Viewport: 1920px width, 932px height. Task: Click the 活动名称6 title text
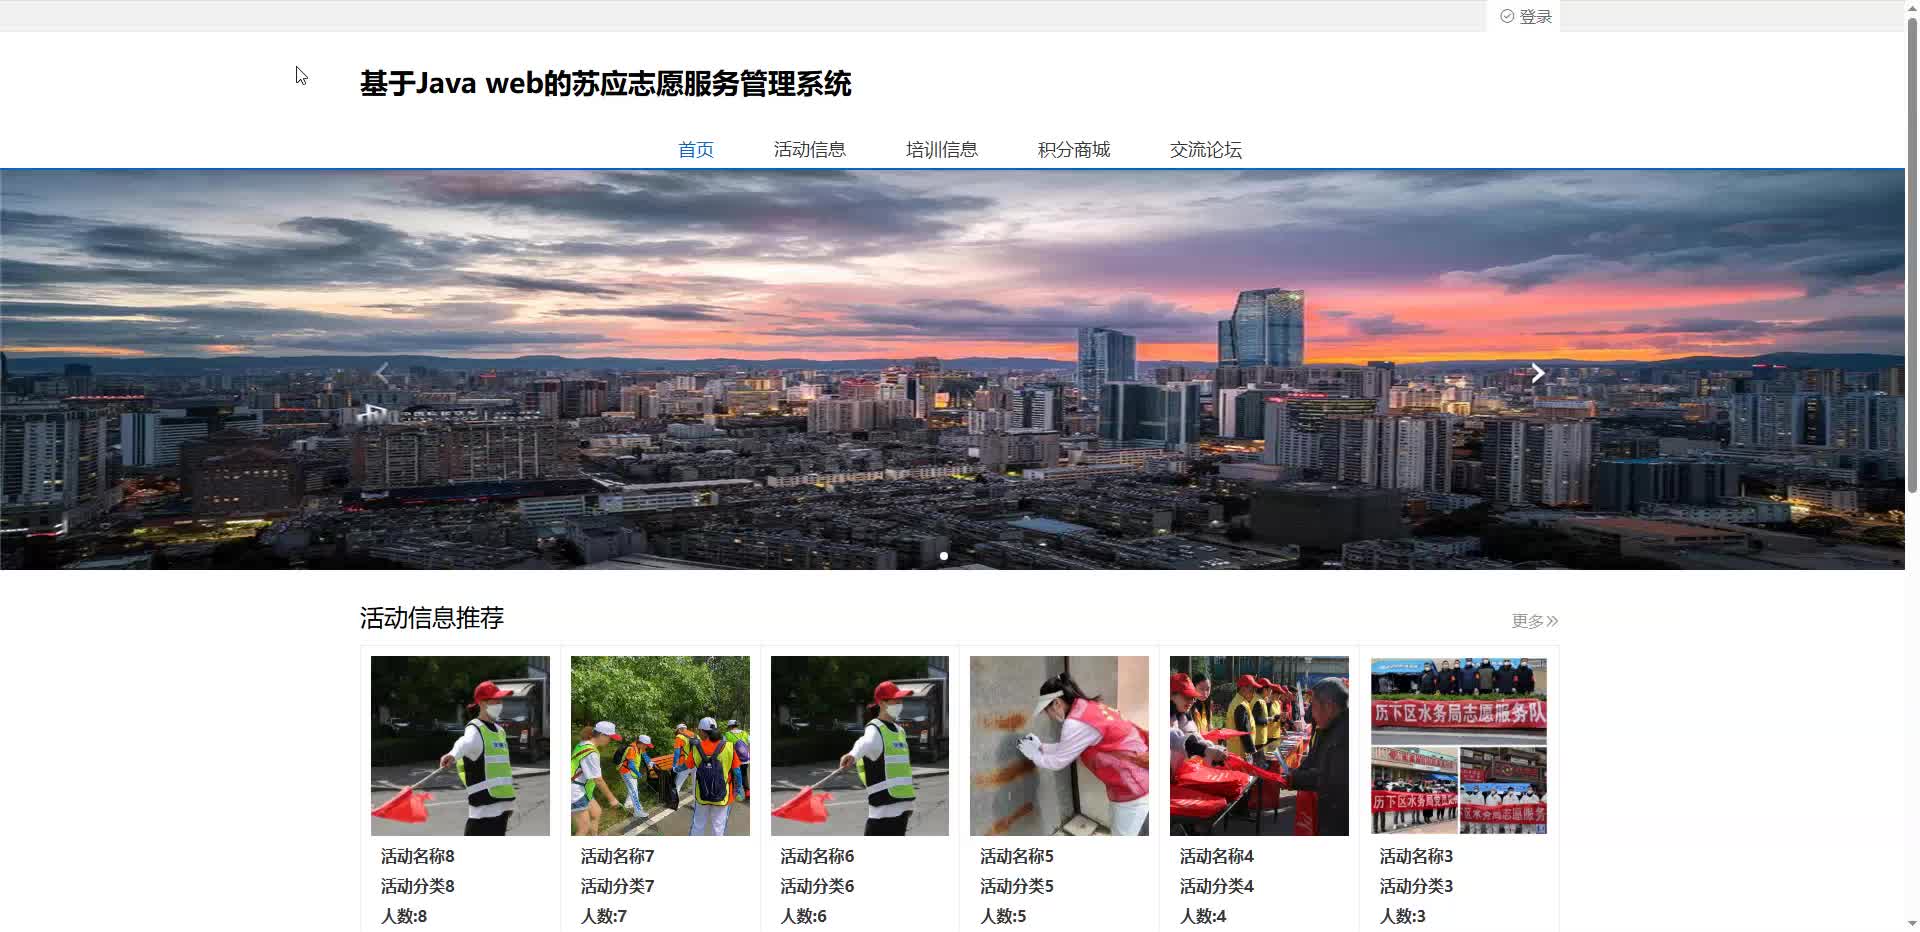pos(817,856)
